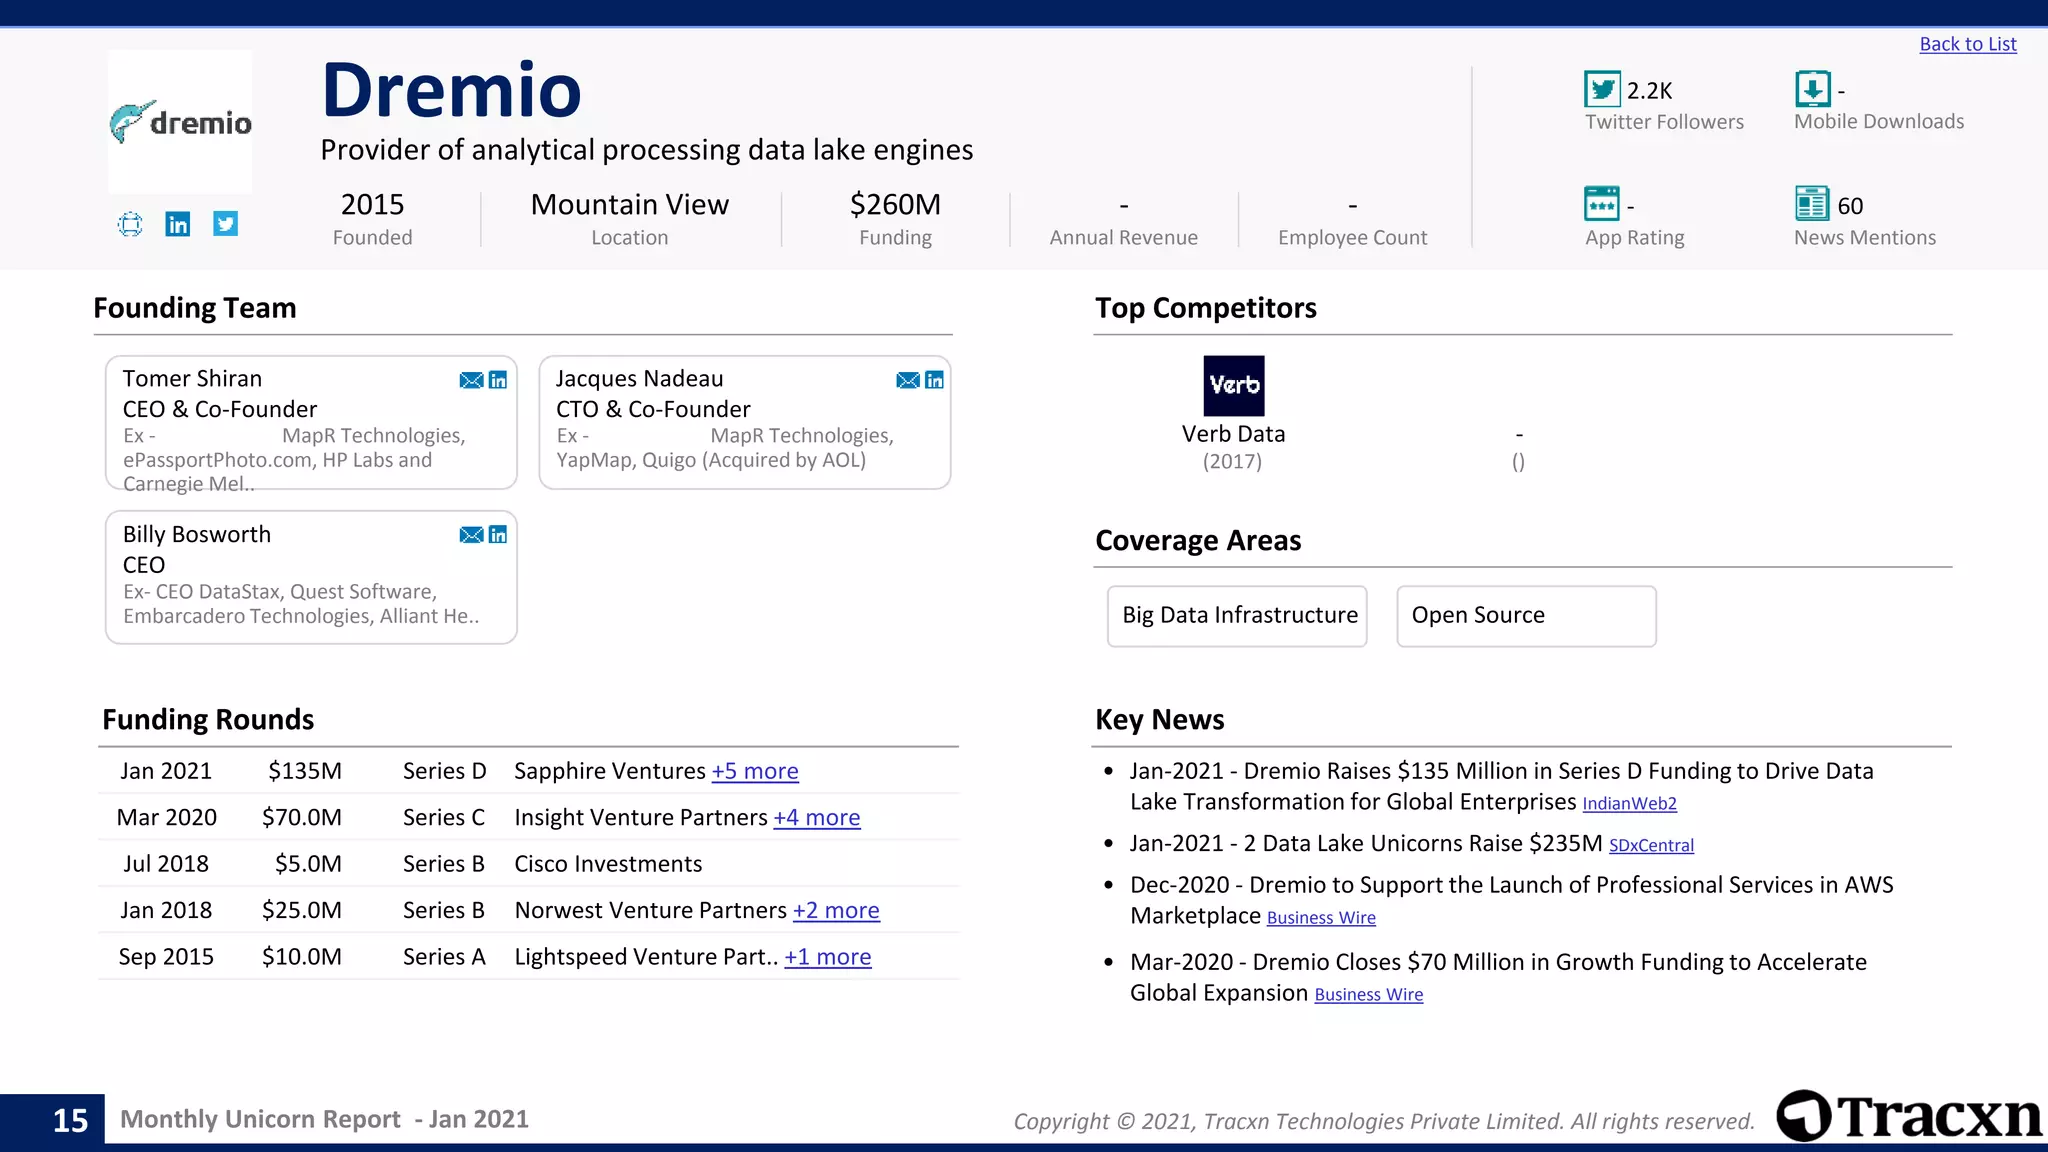This screenshot has width=2048, height=1152.
Task: Click the Twitter Followers bird icon
Action: (1602, 89)
